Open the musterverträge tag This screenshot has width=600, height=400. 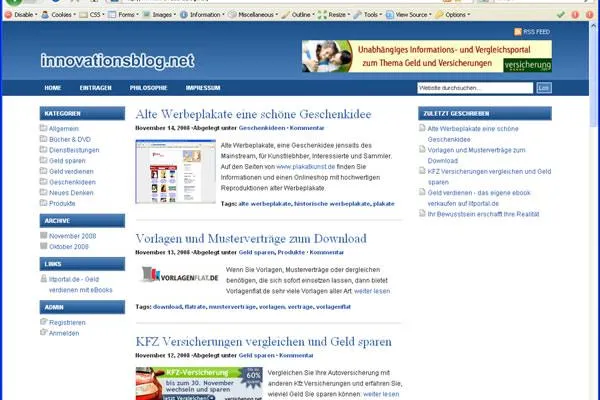pos(232,307)
